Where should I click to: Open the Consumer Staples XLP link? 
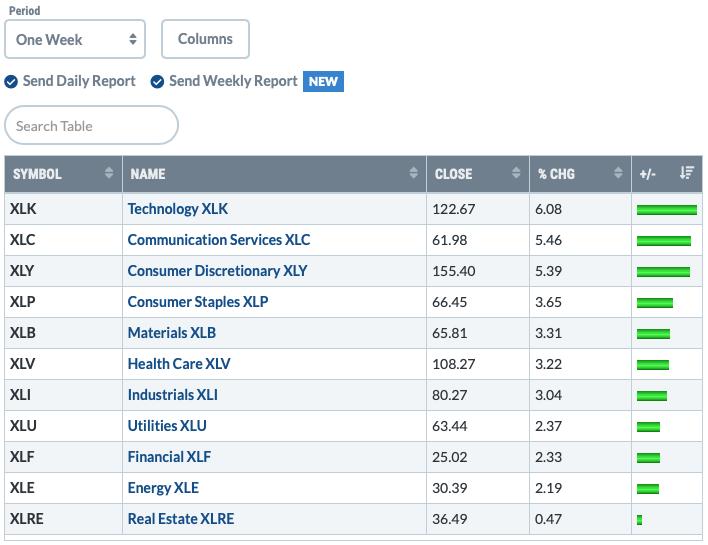click(198, 302)
